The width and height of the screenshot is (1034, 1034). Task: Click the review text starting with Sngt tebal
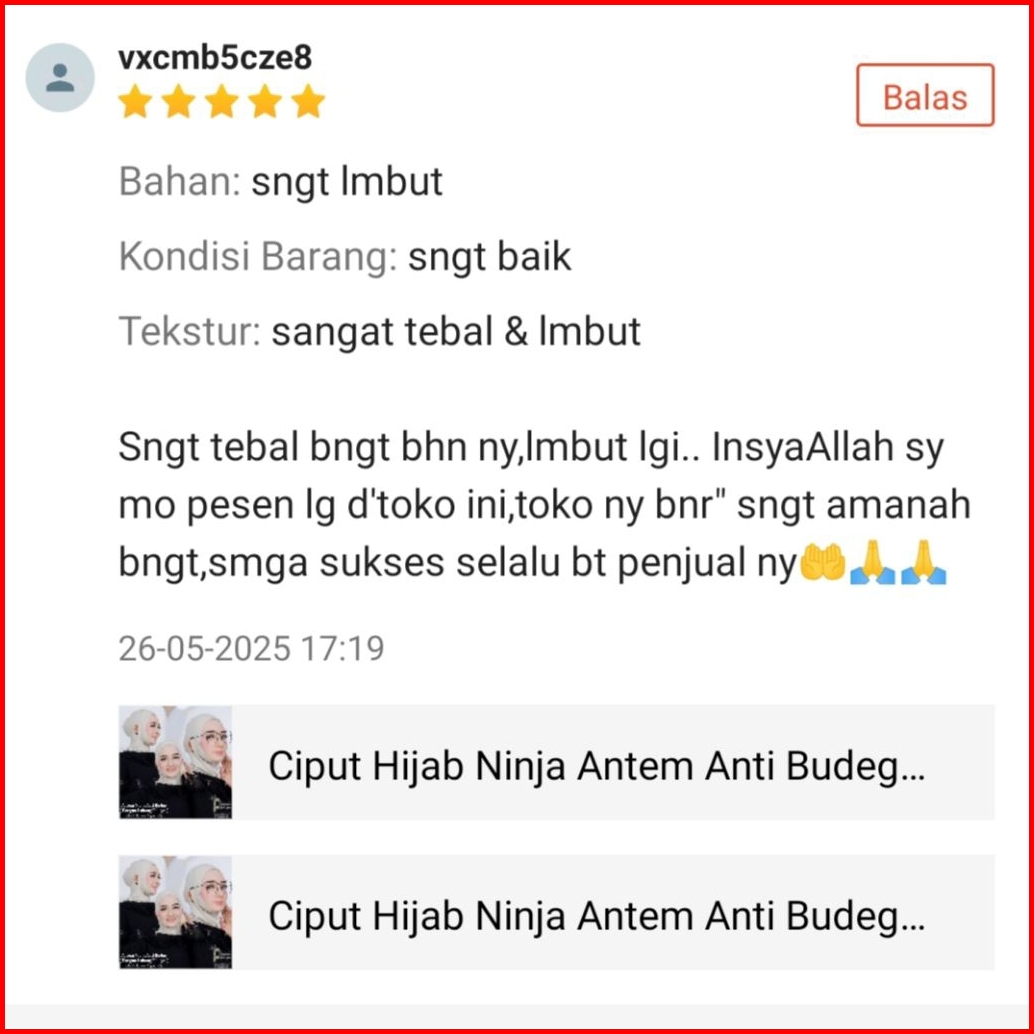click(x=545, y=505)
